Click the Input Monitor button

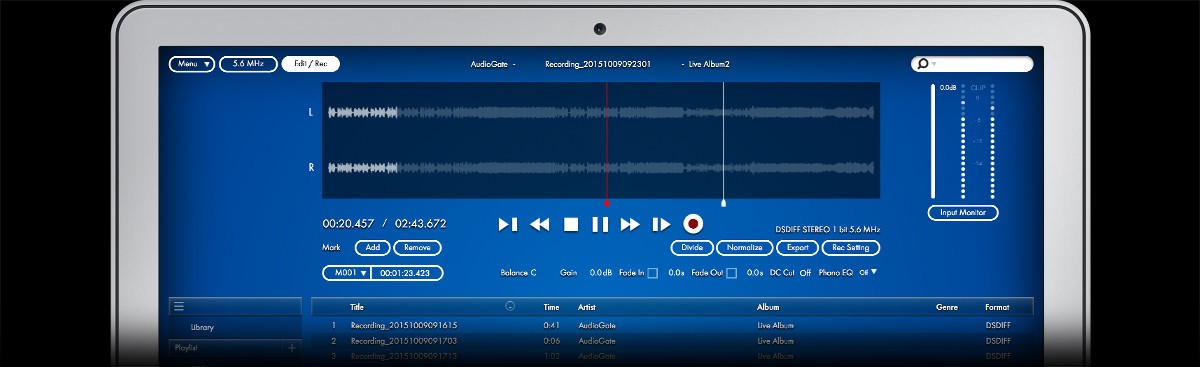tap(963, 213)
